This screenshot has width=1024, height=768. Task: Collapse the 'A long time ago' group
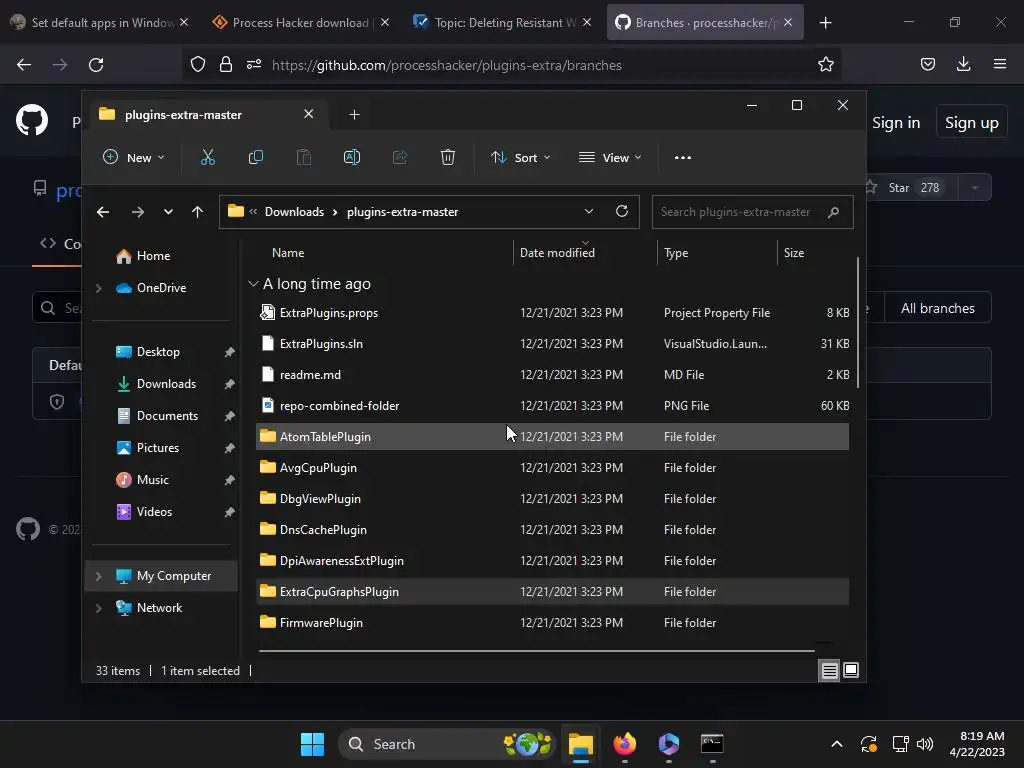tap(253, 284)
